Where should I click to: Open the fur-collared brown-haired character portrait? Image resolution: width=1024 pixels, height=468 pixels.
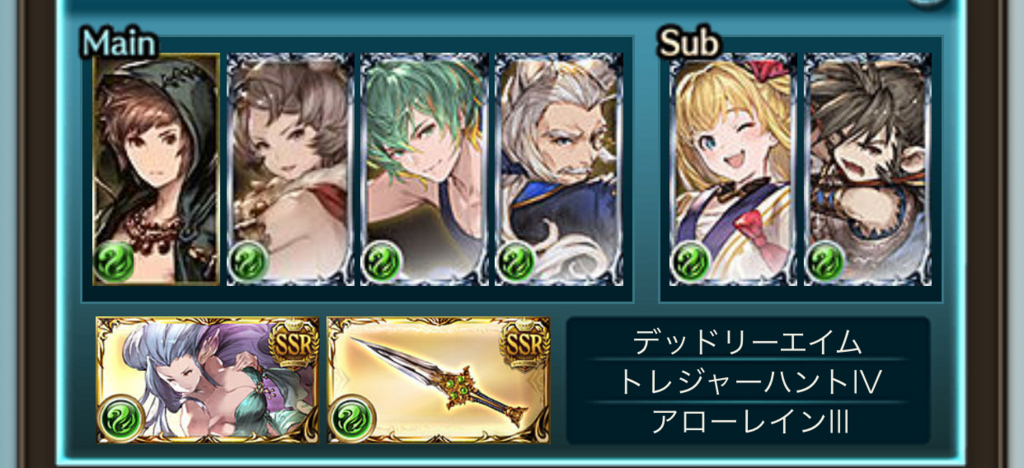[x=290, y=170]
